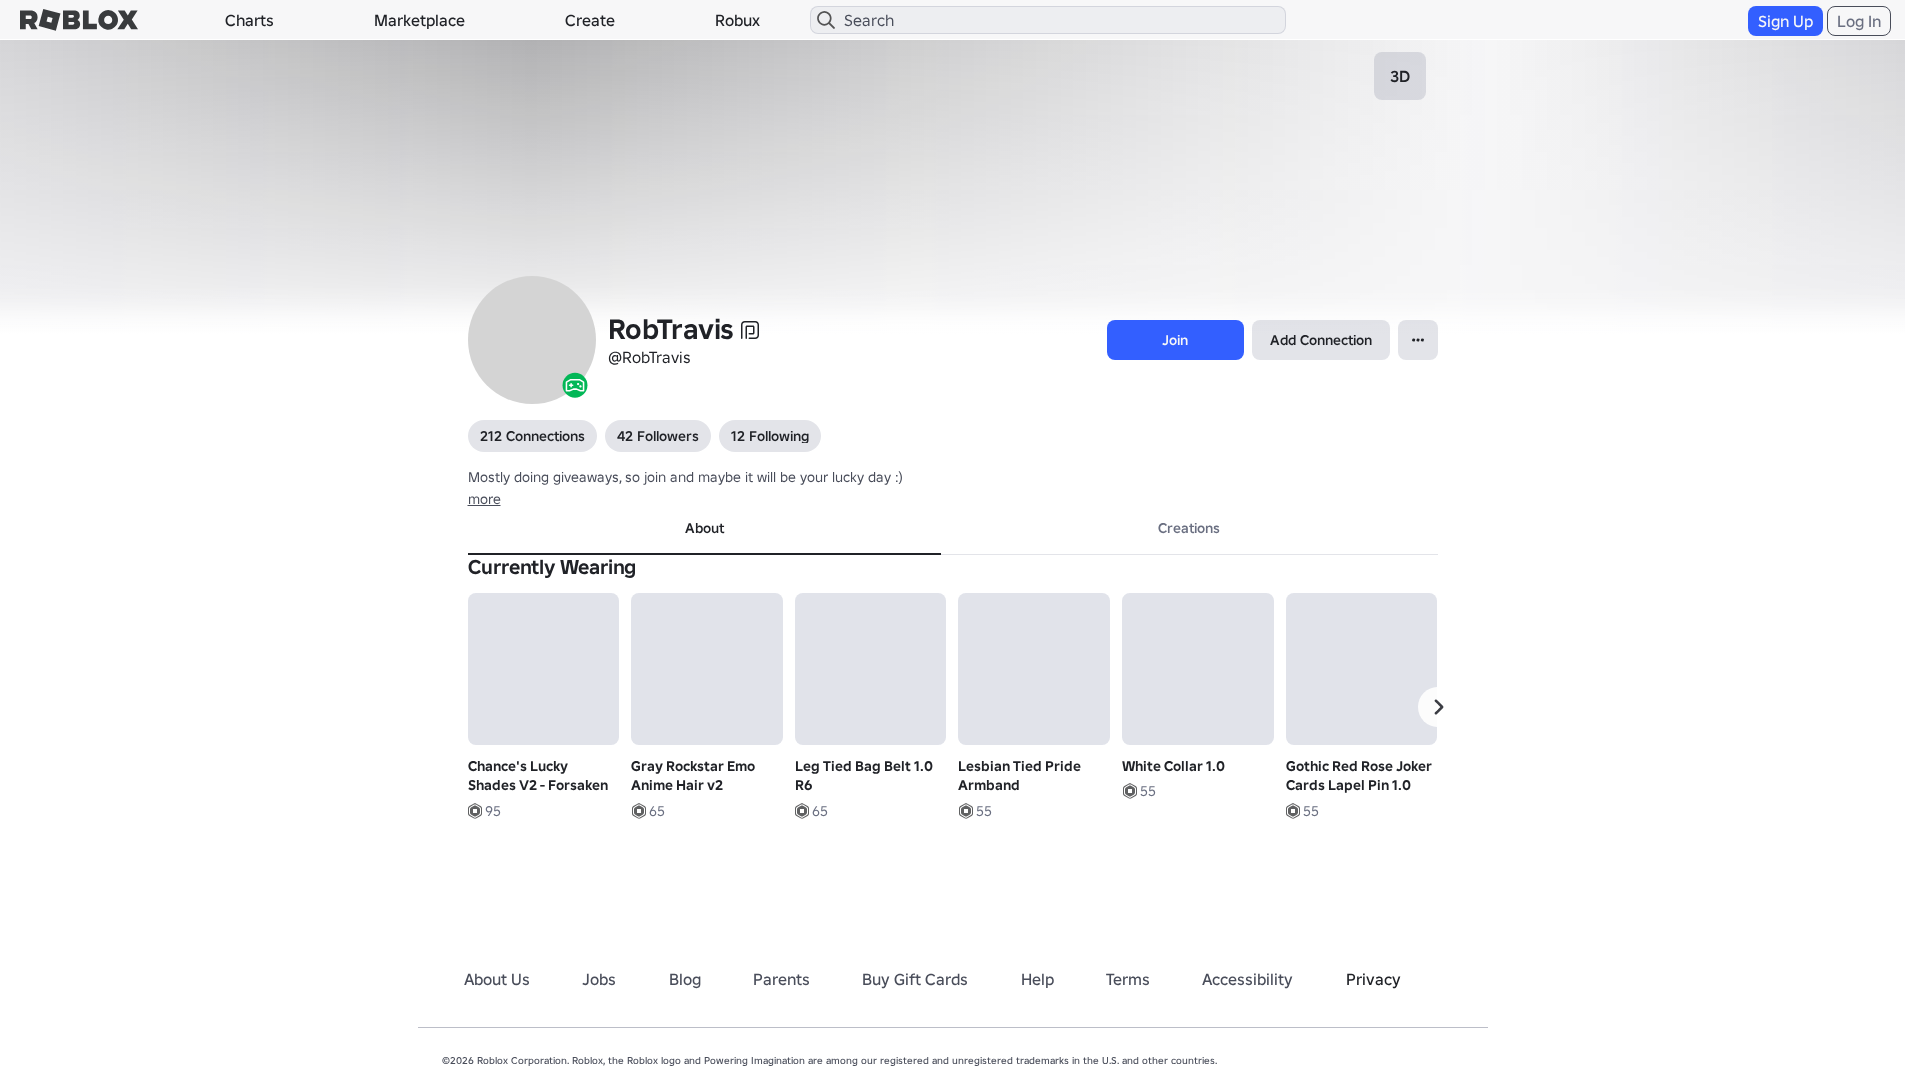This screenshot has height=1080, width=1920.
Task: Click the search magnifier icon
Action: tap(826, 20)
